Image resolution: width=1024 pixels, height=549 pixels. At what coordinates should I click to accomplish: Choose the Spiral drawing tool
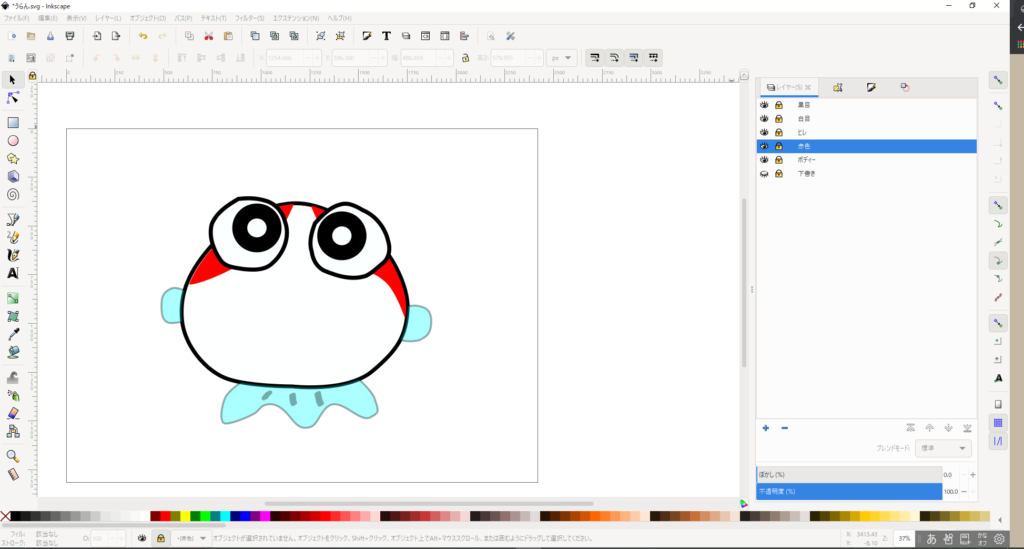[x=13, y=194]
